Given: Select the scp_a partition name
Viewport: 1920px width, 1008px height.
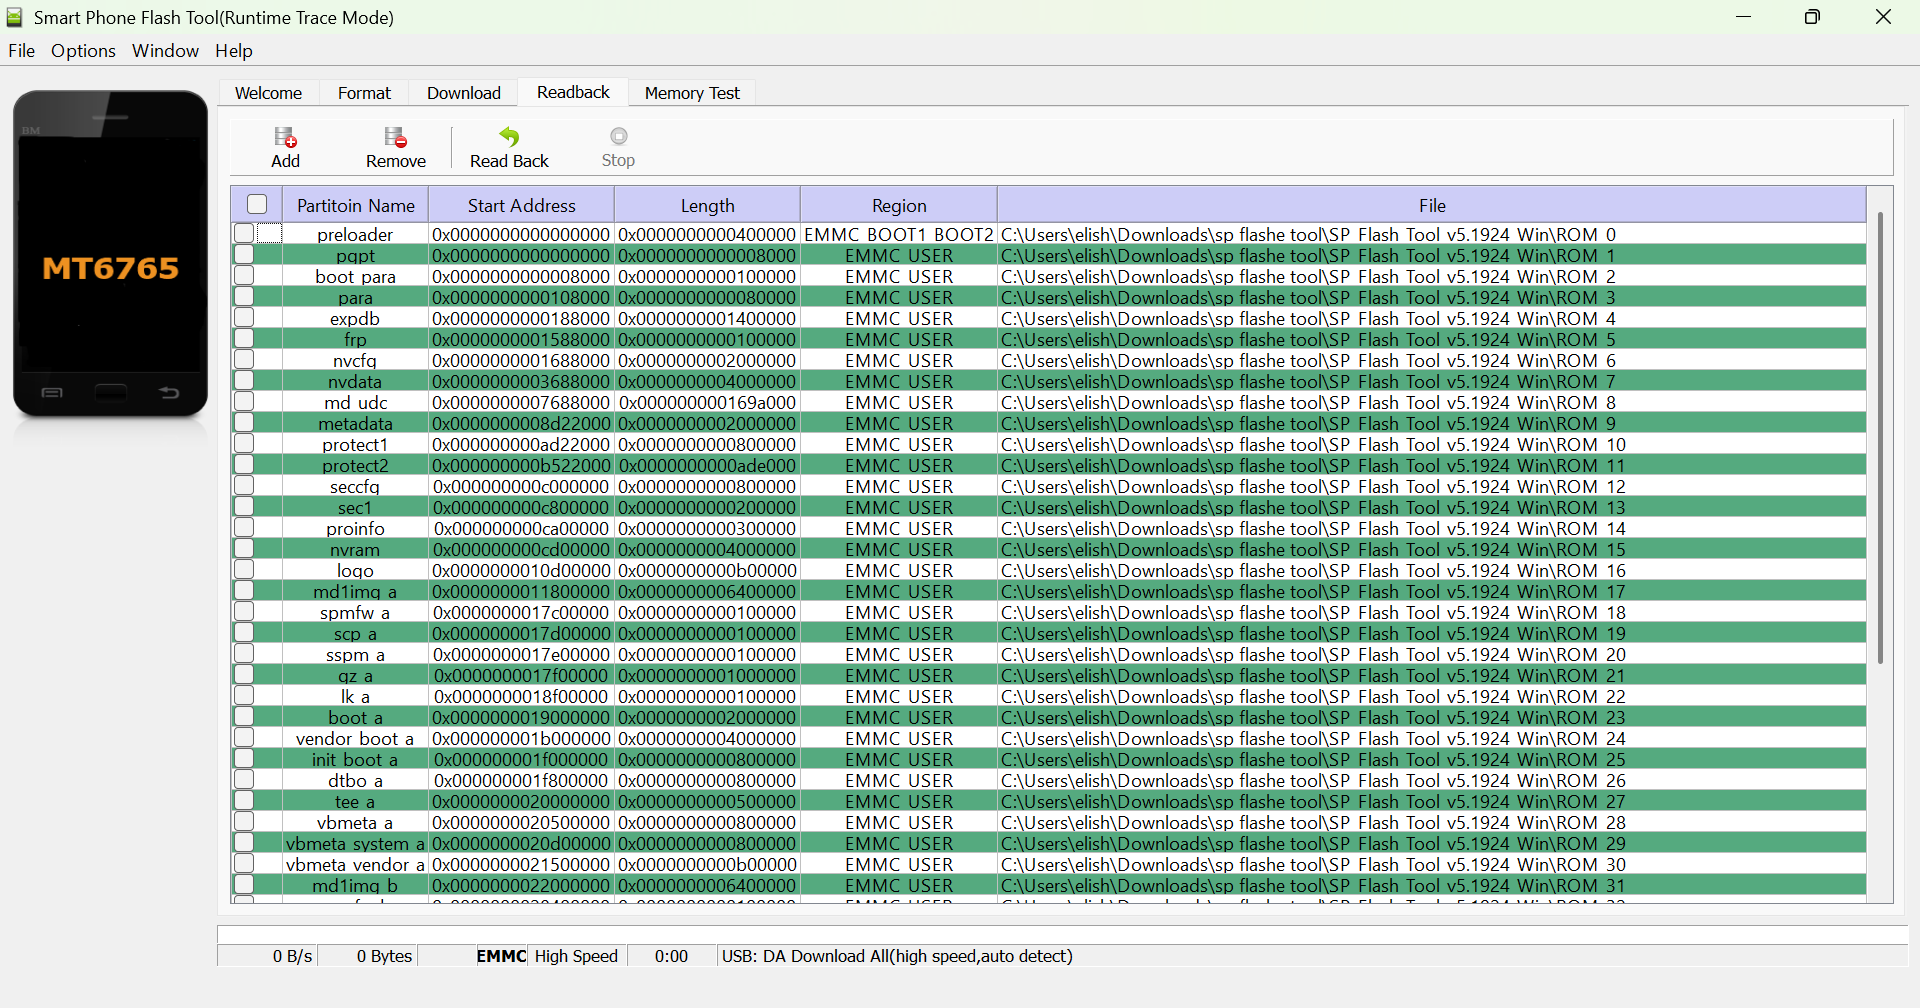Looking at the screenshot, I should coord(355,633).
